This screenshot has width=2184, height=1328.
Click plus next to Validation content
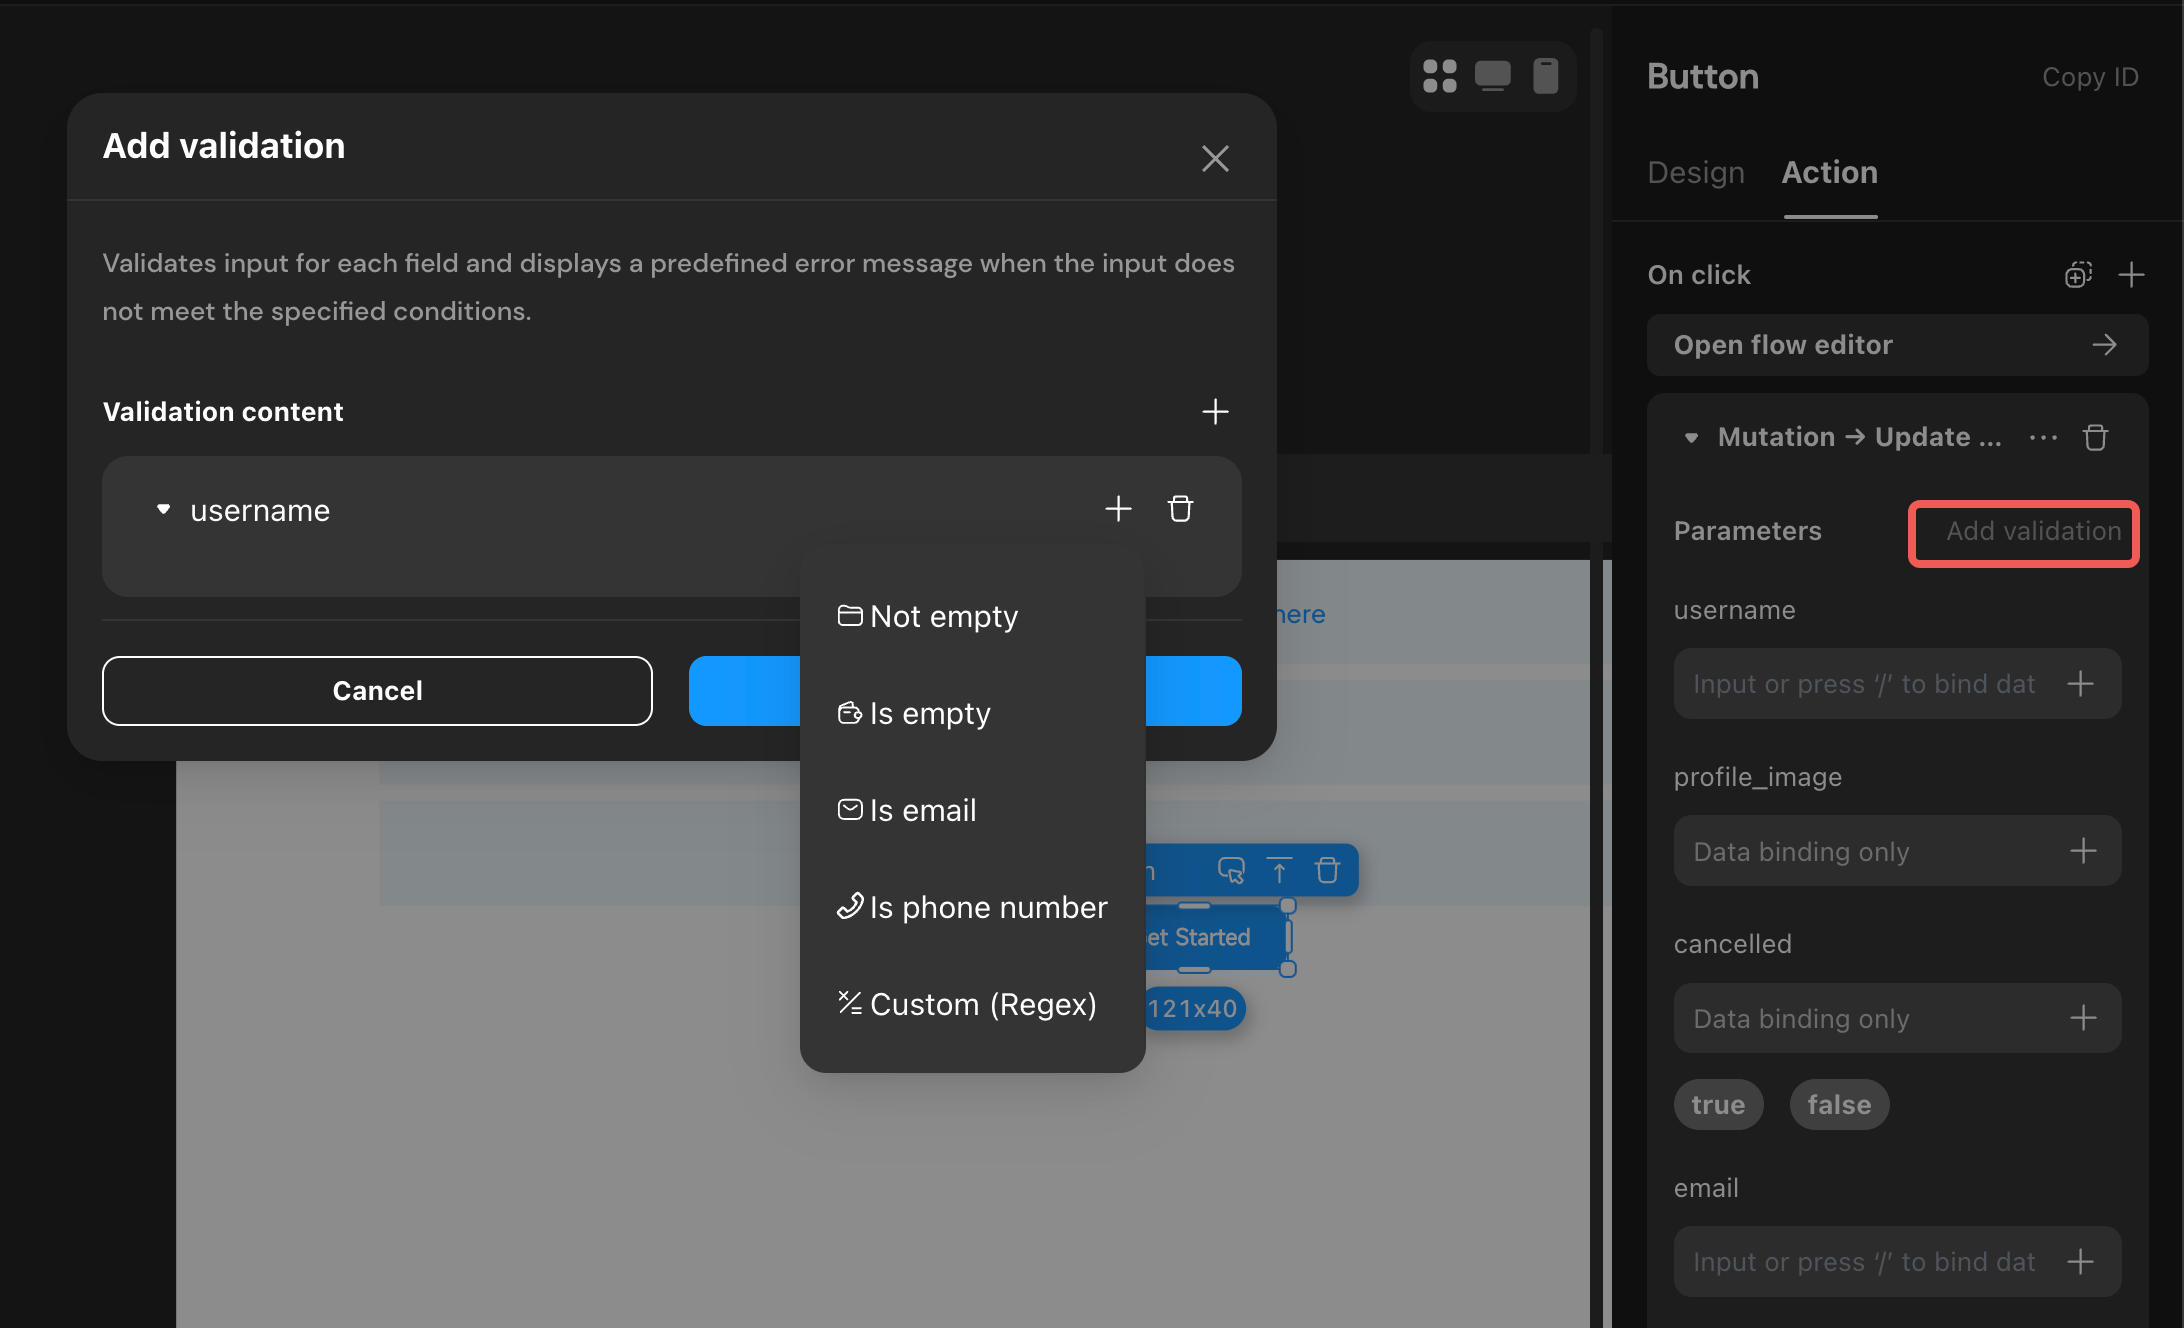1214,411
